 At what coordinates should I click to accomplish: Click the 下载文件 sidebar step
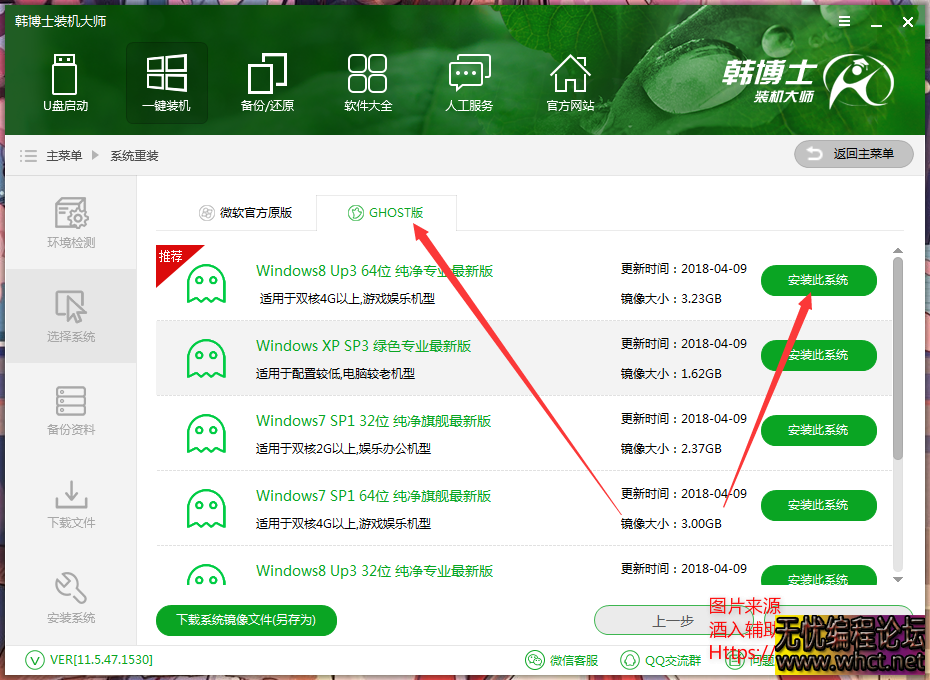point(71,504)
